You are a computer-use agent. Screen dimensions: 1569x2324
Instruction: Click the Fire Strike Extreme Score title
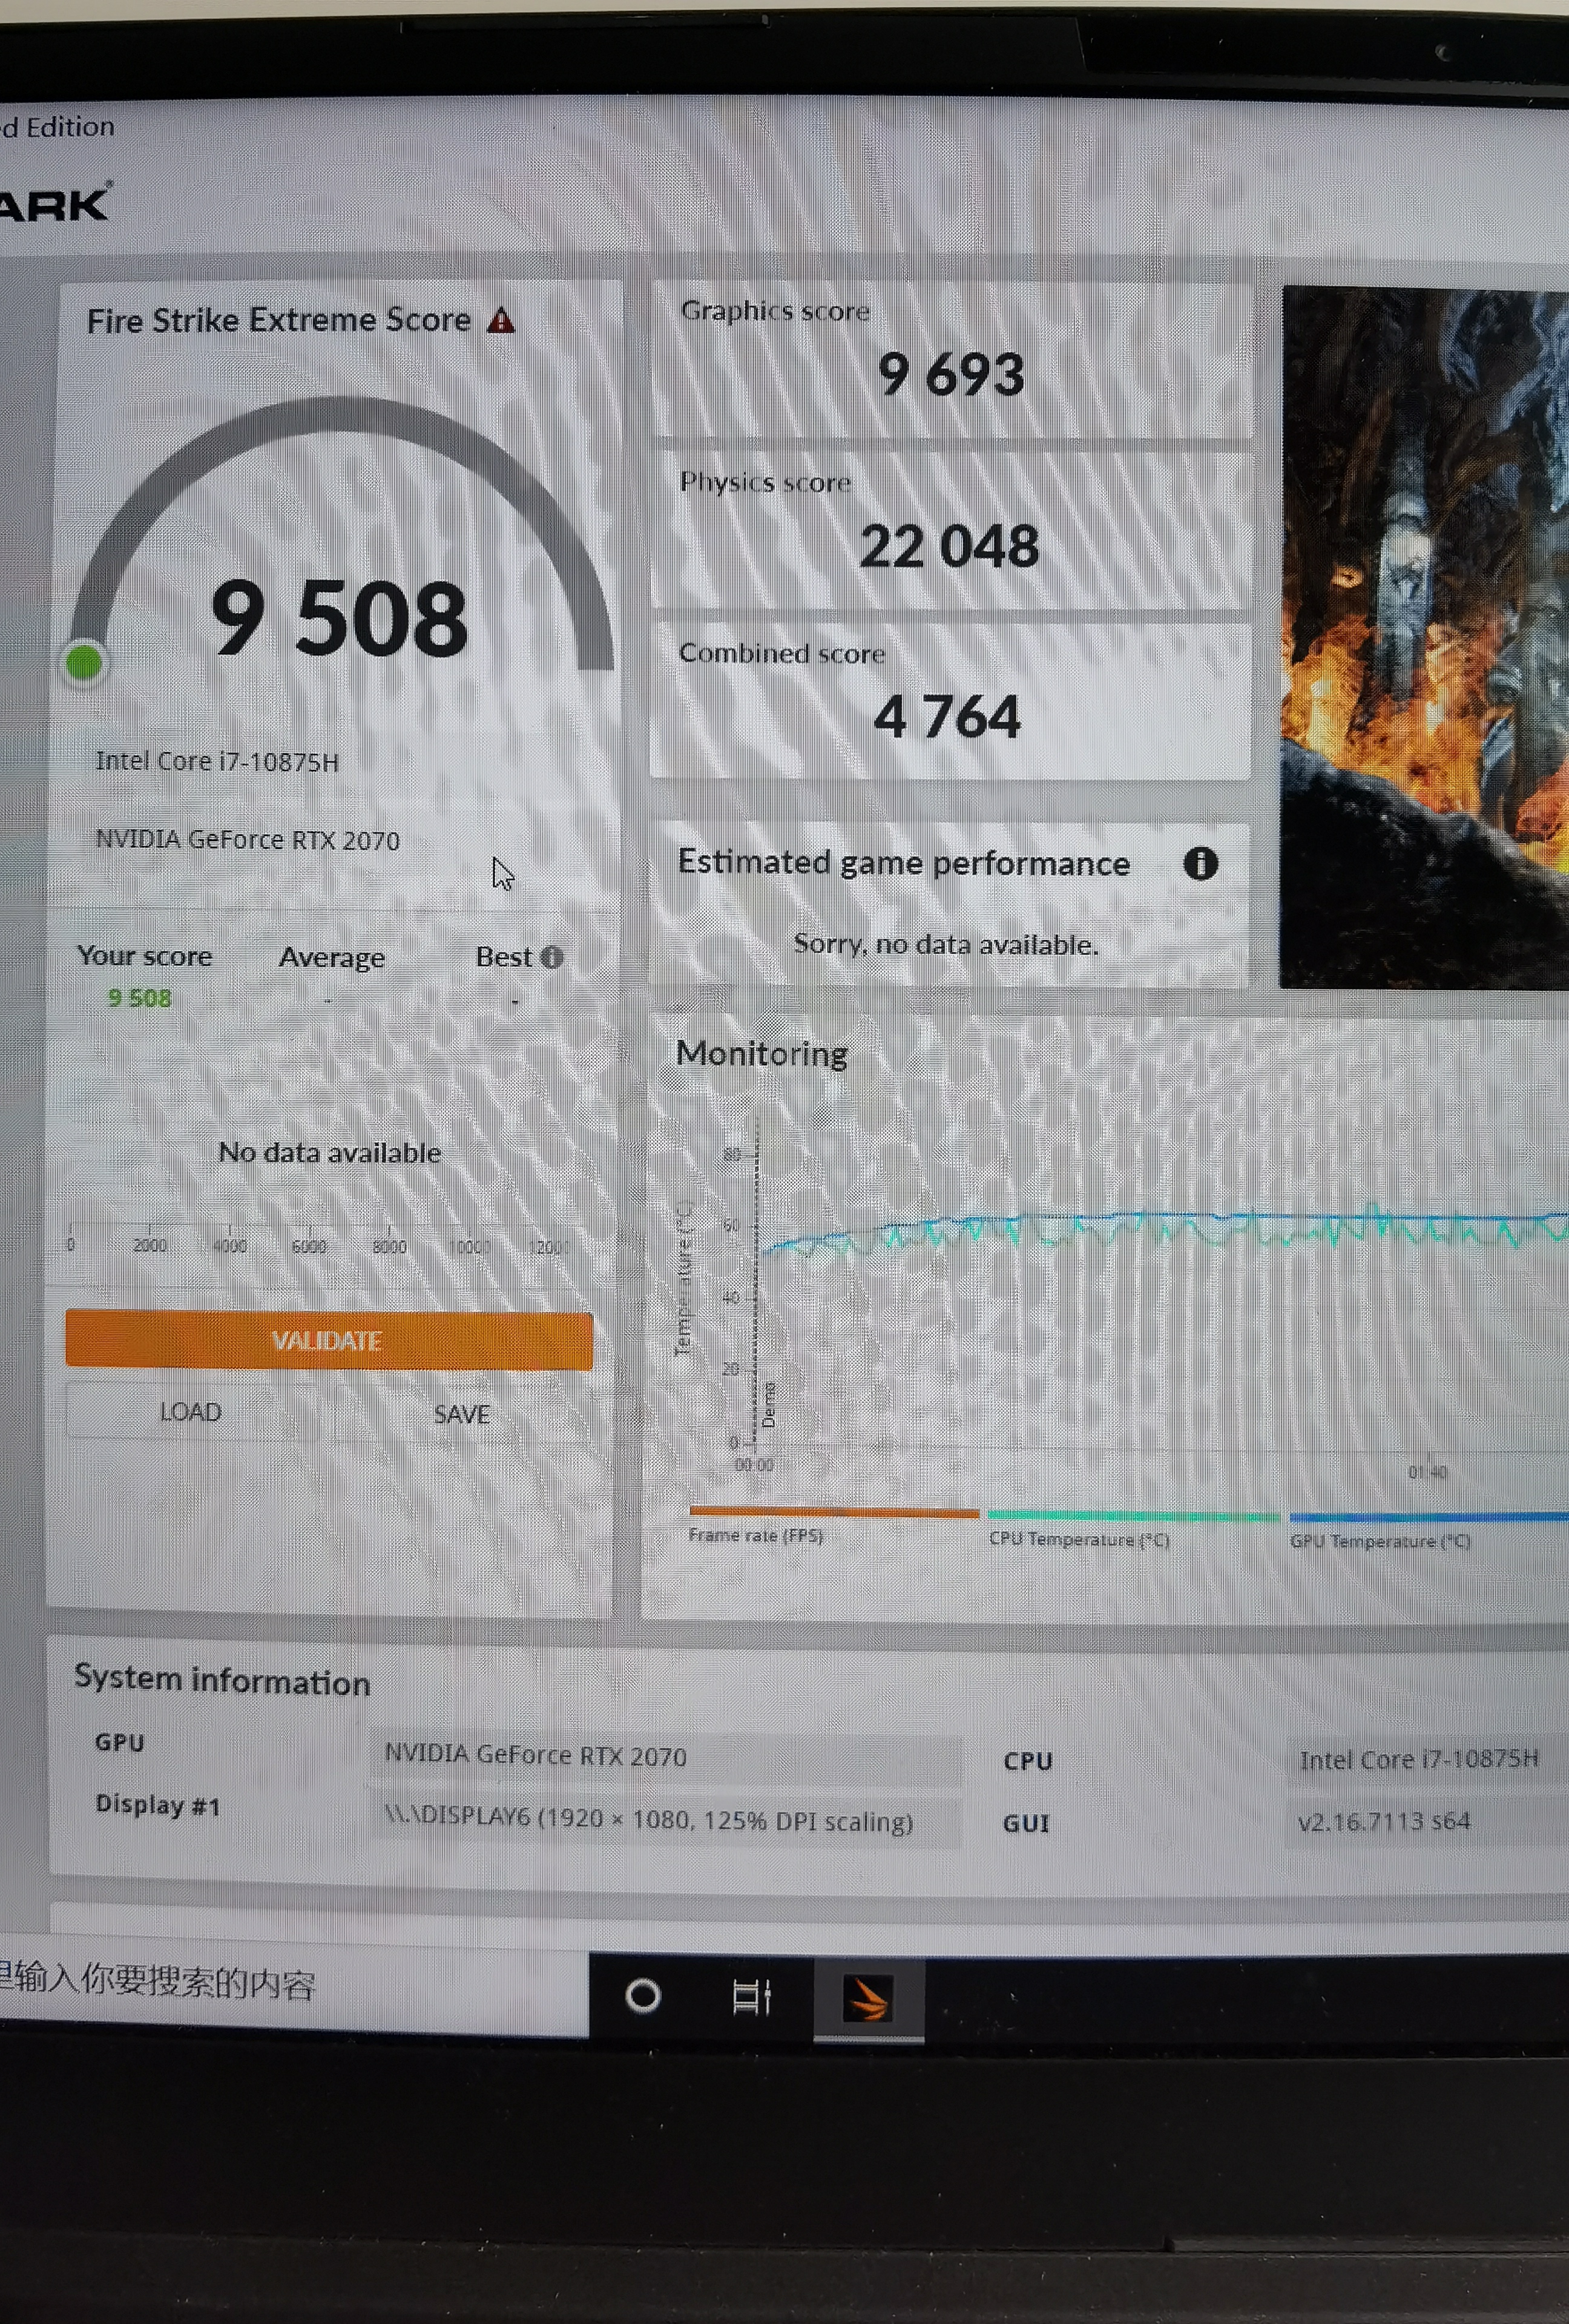(x=279, y=320)
